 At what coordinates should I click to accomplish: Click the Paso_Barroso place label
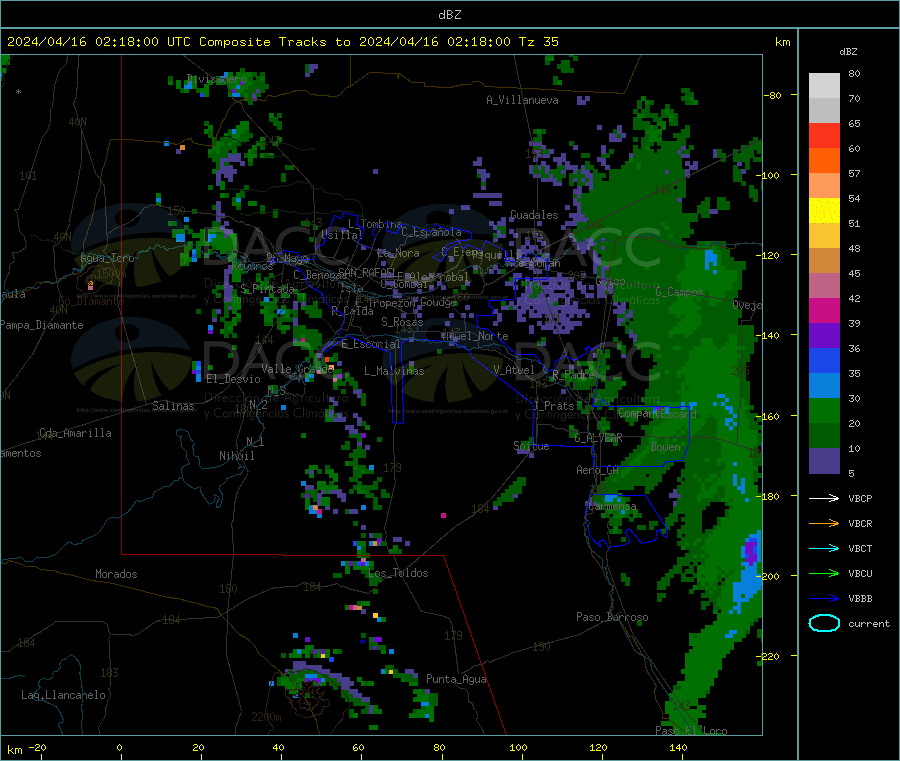(612, 617)
